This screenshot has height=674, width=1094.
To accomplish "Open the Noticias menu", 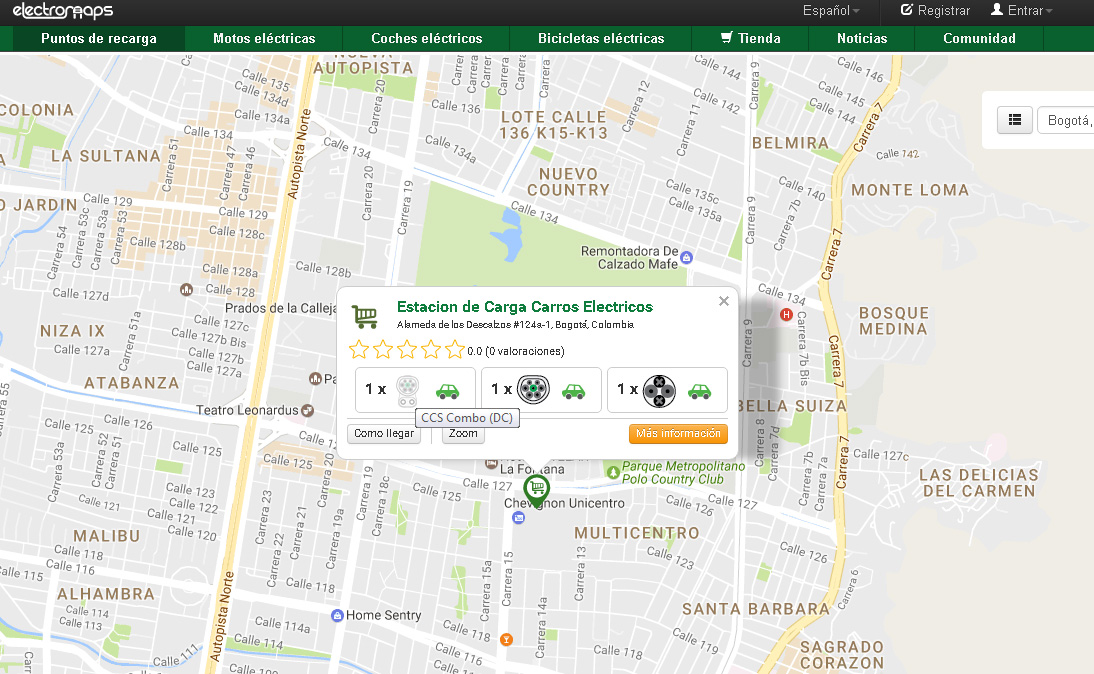I will pos(862,38).
